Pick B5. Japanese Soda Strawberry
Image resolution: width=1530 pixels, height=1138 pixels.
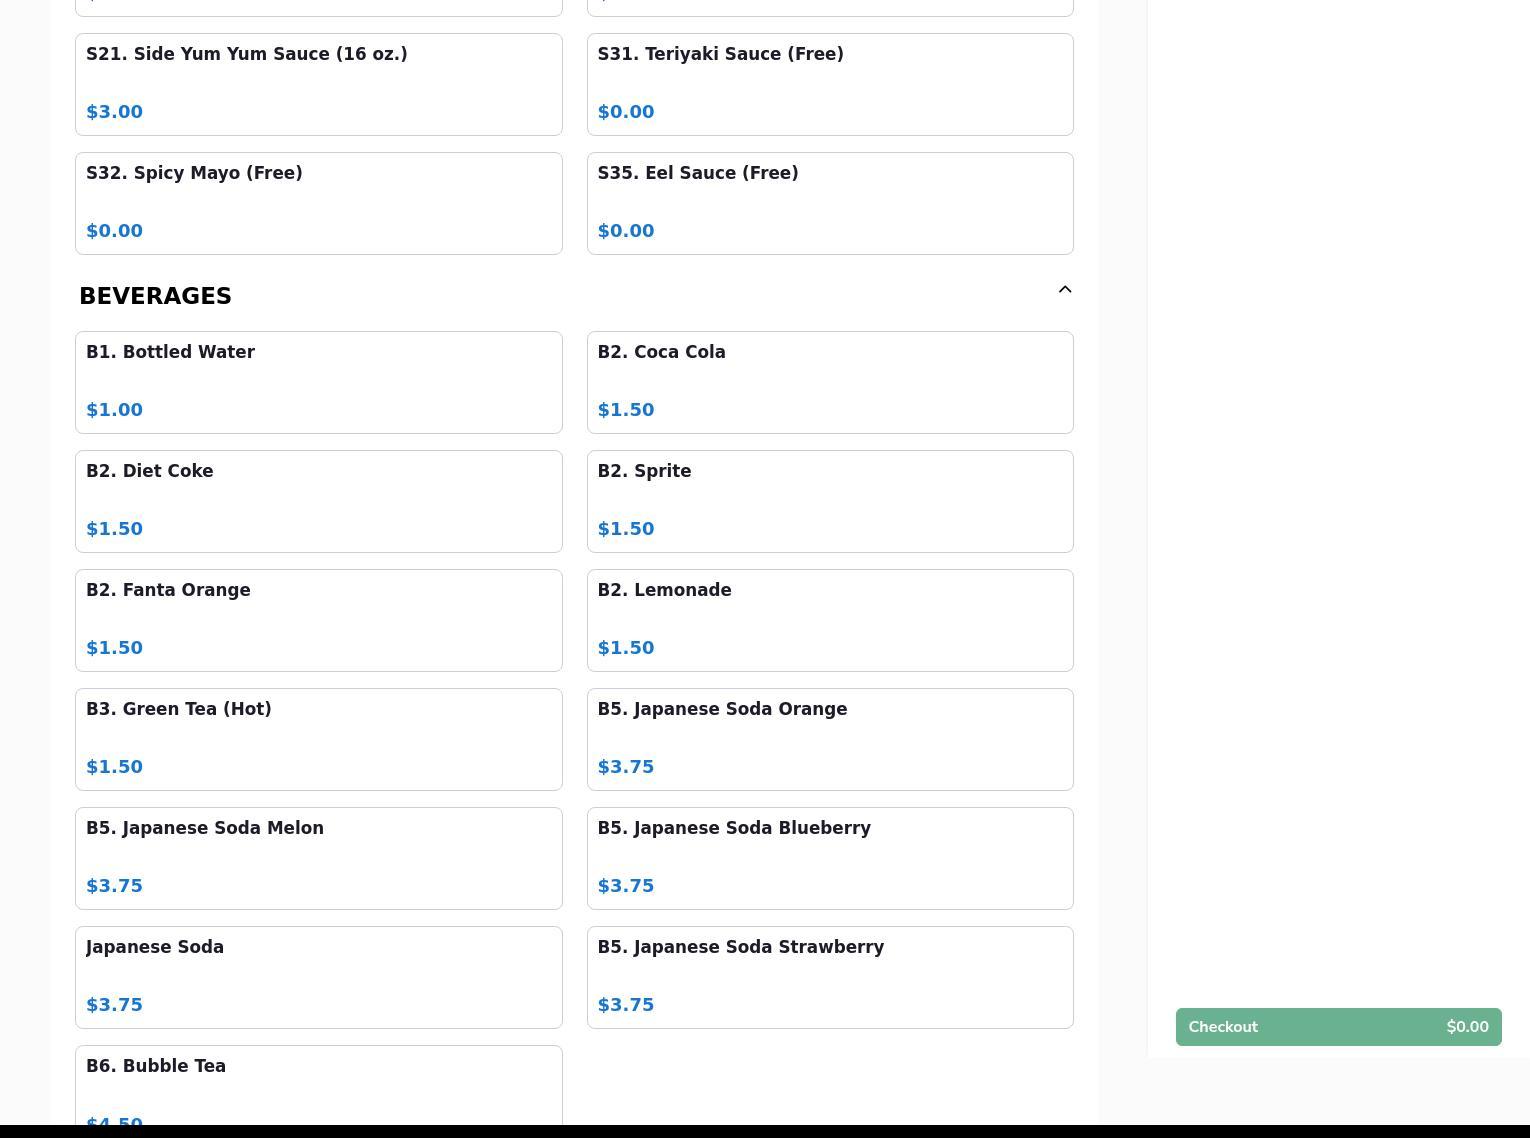[829, 977]
